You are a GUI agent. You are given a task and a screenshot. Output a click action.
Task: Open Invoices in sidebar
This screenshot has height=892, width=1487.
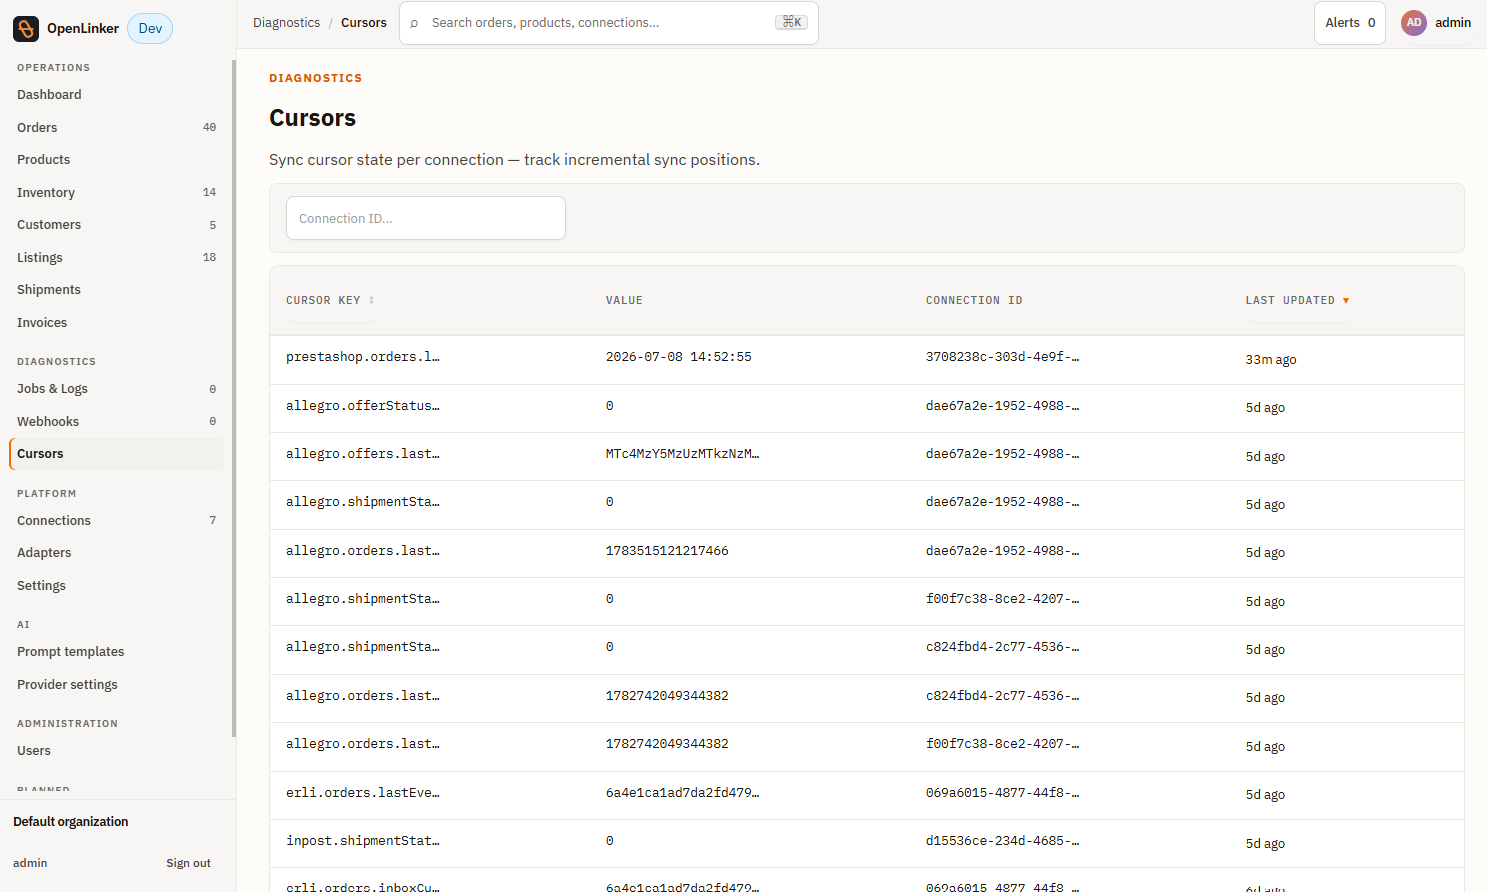[x=116, y=322]
